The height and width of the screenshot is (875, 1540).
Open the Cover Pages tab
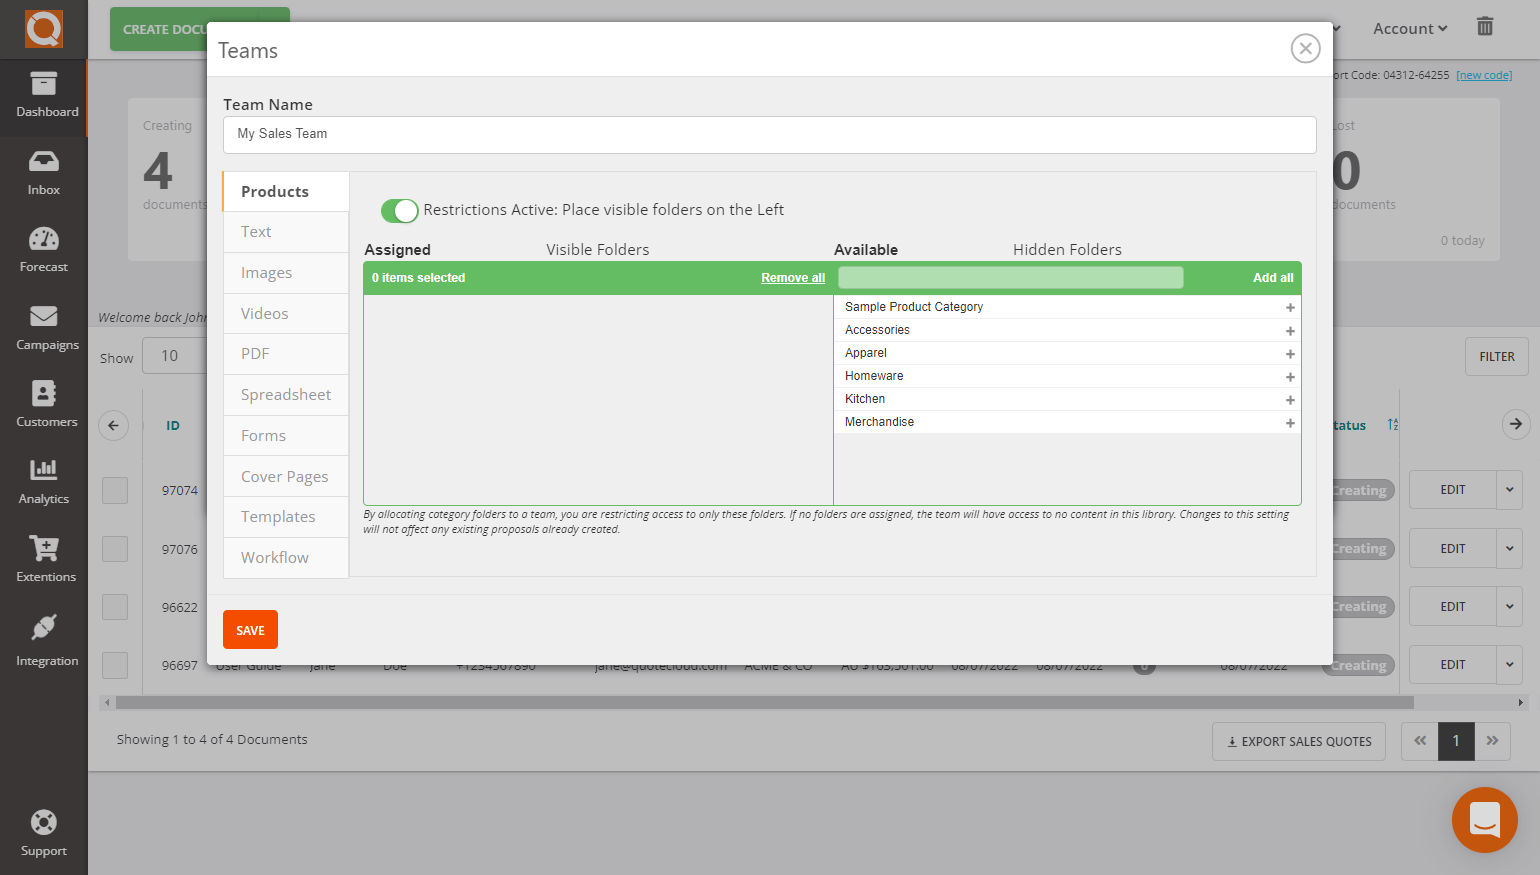283,476
